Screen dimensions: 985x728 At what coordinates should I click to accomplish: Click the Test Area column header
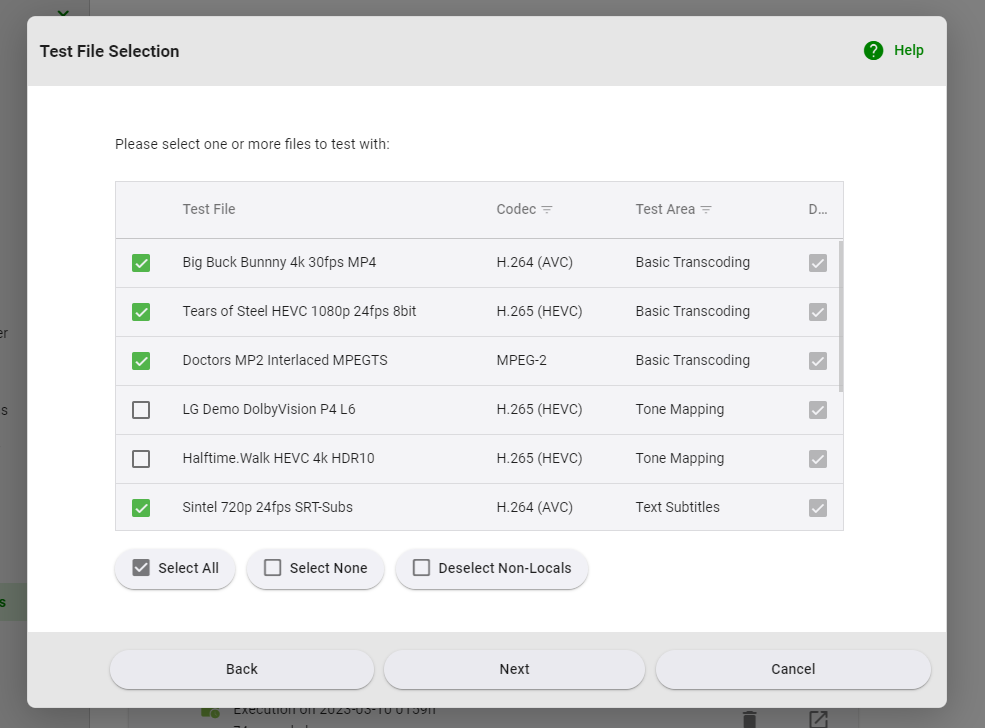[x=665, y=209]
